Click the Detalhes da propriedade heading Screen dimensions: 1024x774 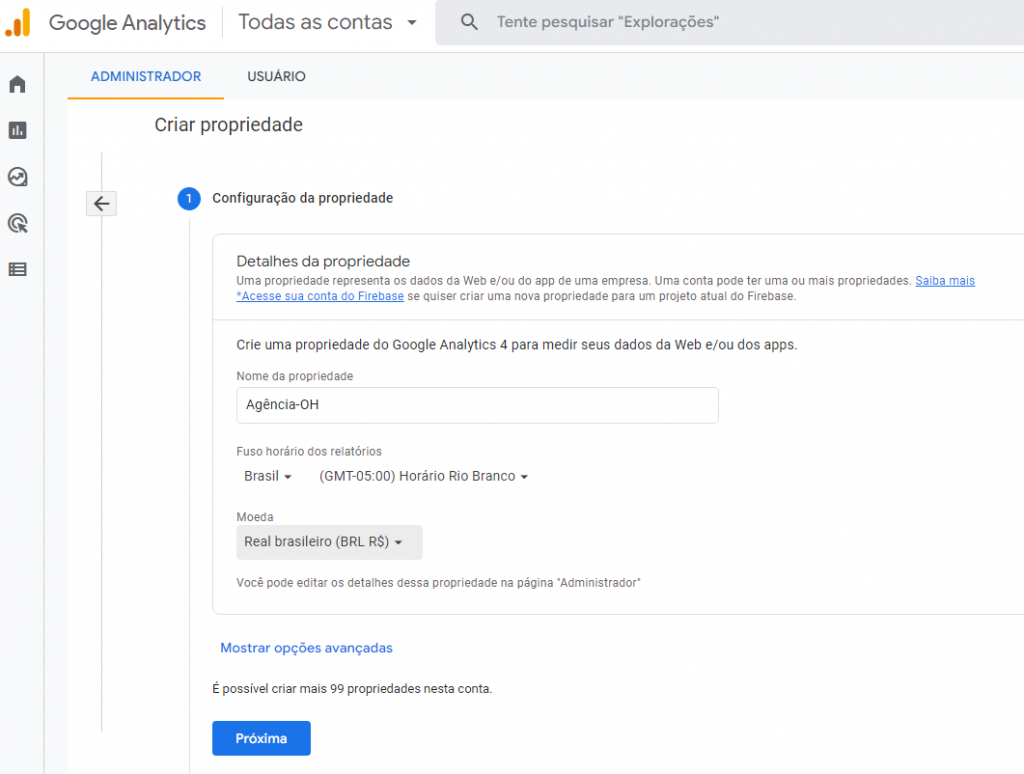pos(323,261)
